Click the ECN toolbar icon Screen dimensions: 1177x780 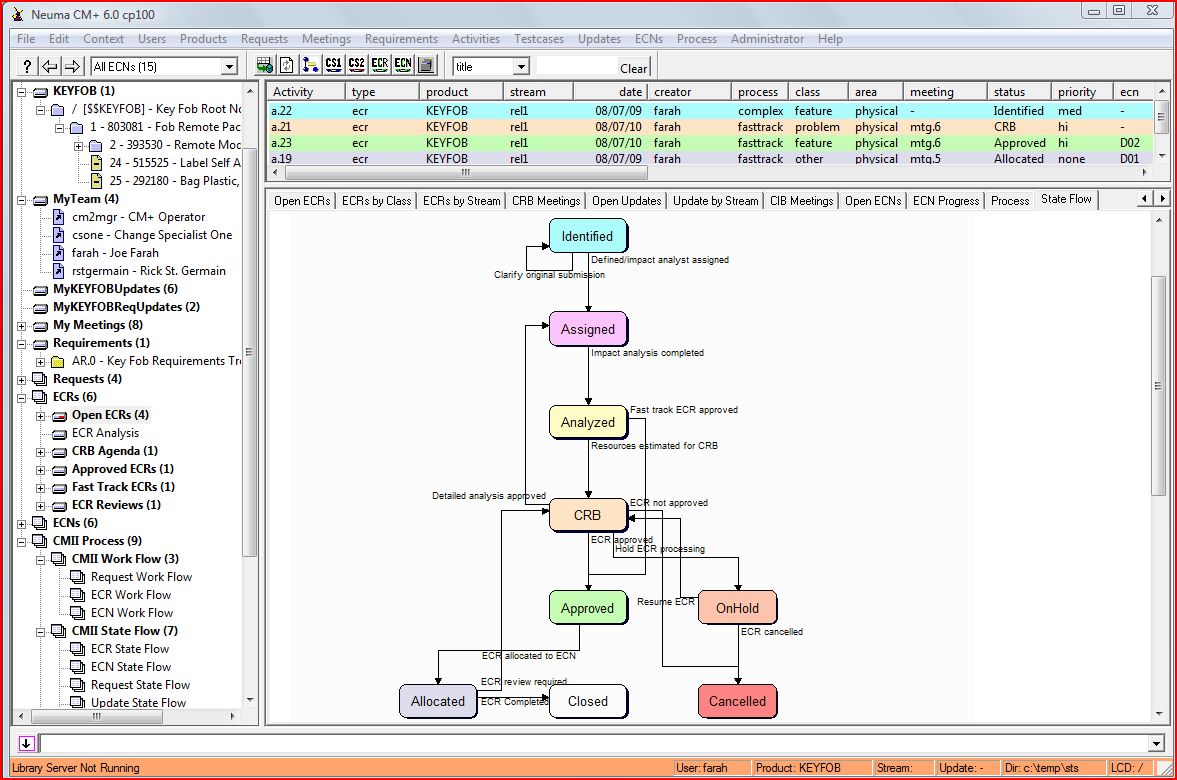(x=402, y=66)
